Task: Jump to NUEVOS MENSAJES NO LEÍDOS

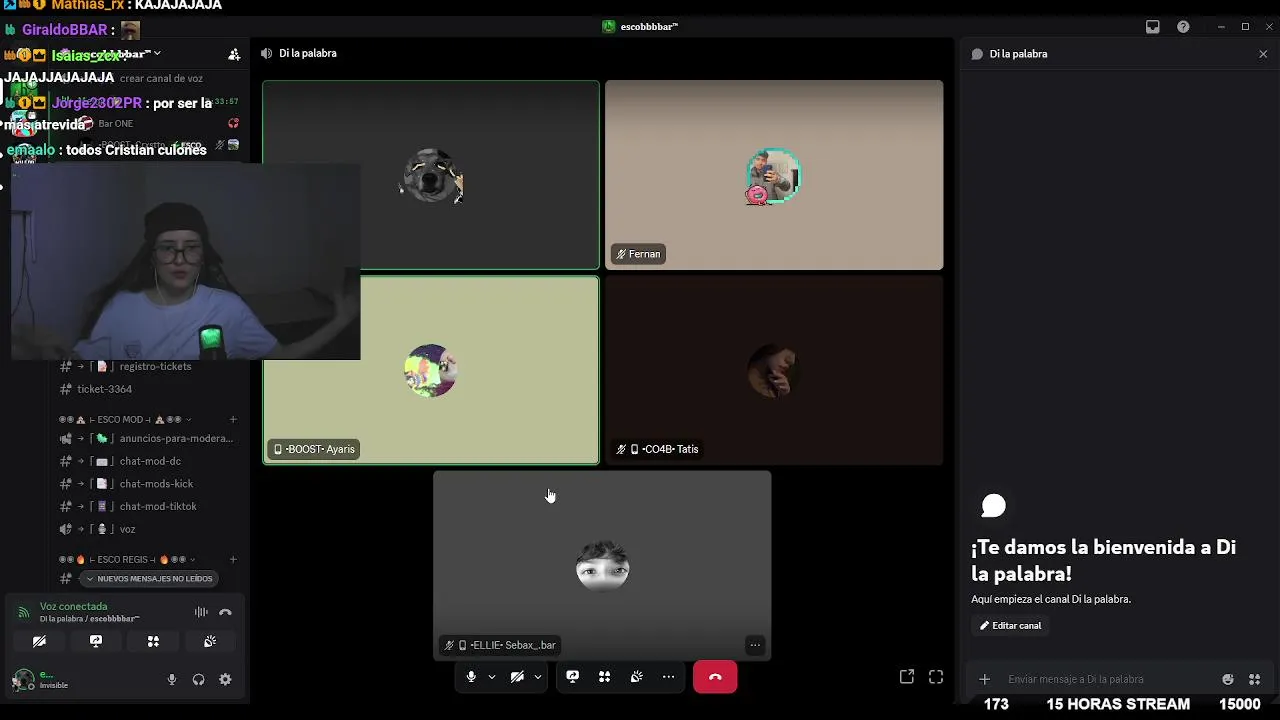Action: point(148,579)
